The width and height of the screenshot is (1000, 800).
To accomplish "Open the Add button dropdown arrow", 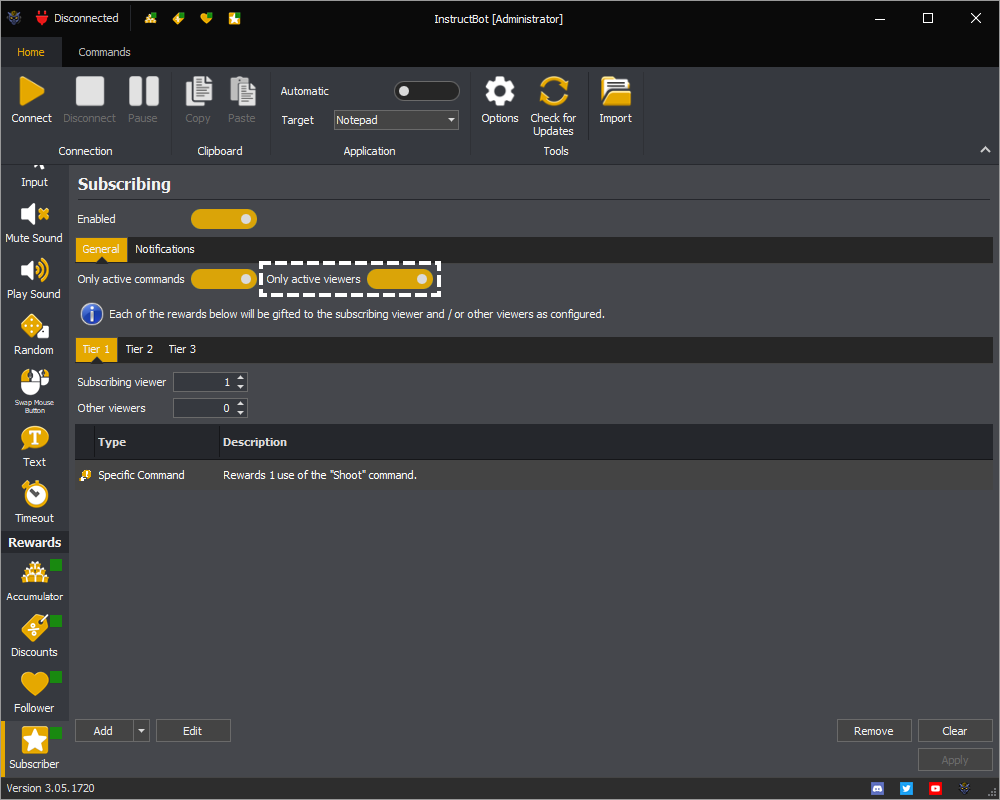I will coord(142,731).
